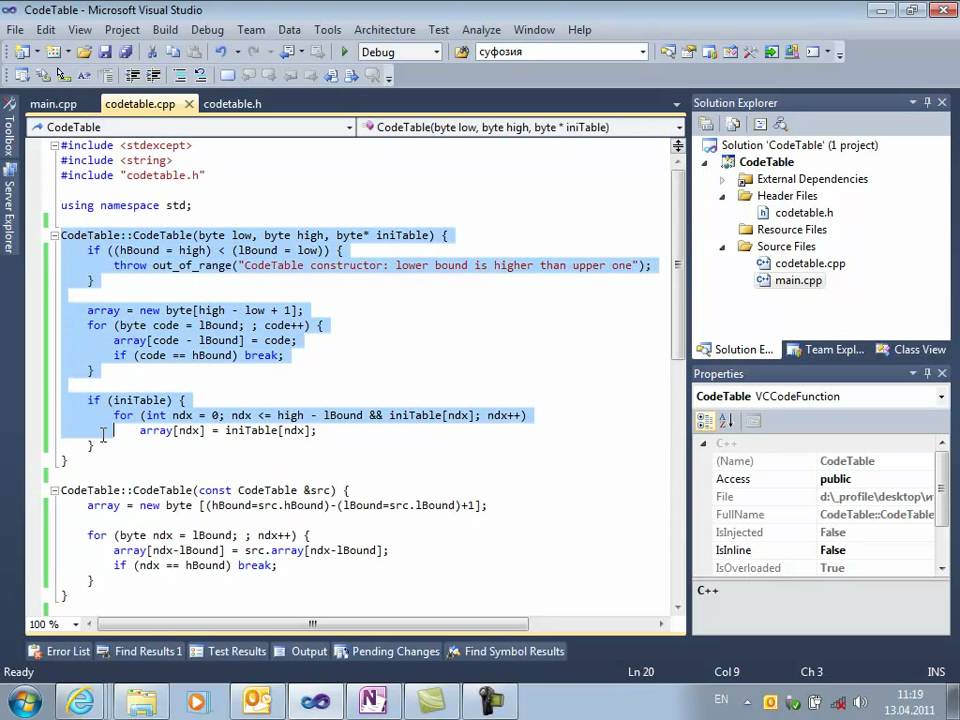
Task: Start debugging with the green play icon
Action: point(344,52)
